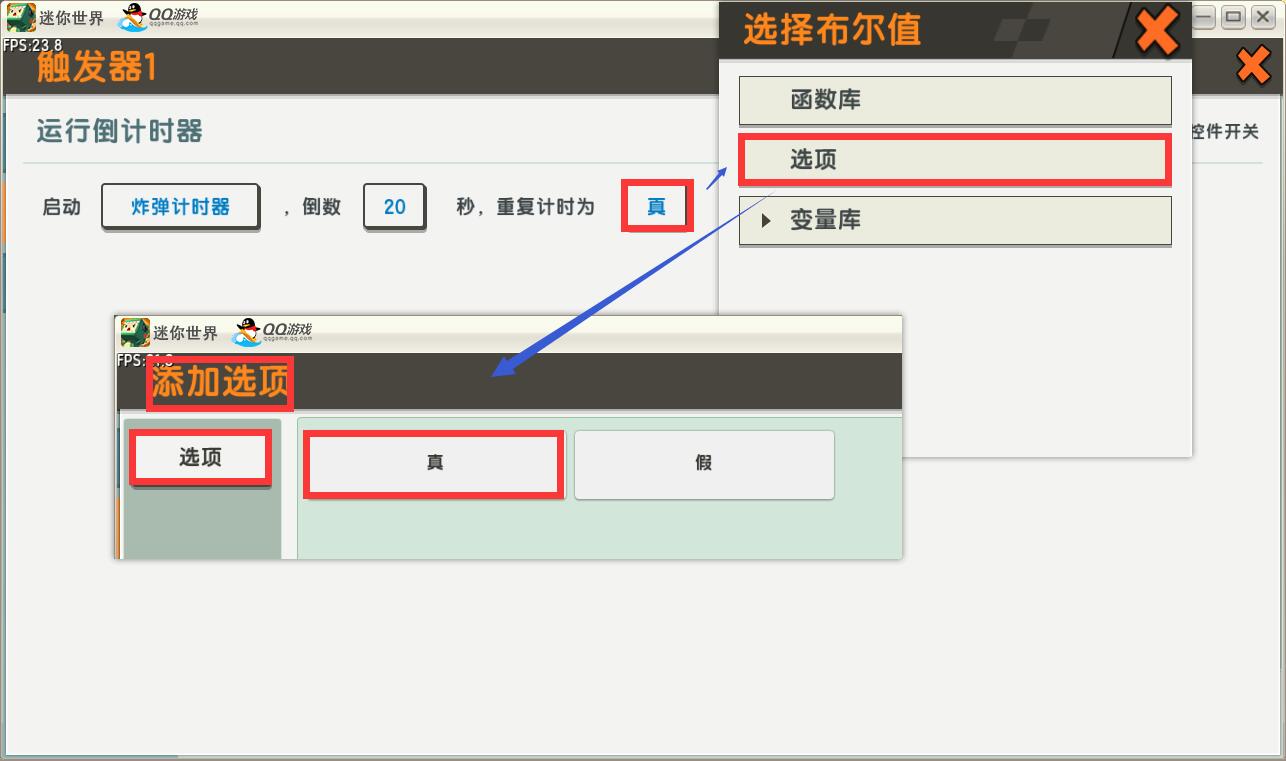Click the 添加选项 title text
1286x761 pixels.
pos(220,383)
